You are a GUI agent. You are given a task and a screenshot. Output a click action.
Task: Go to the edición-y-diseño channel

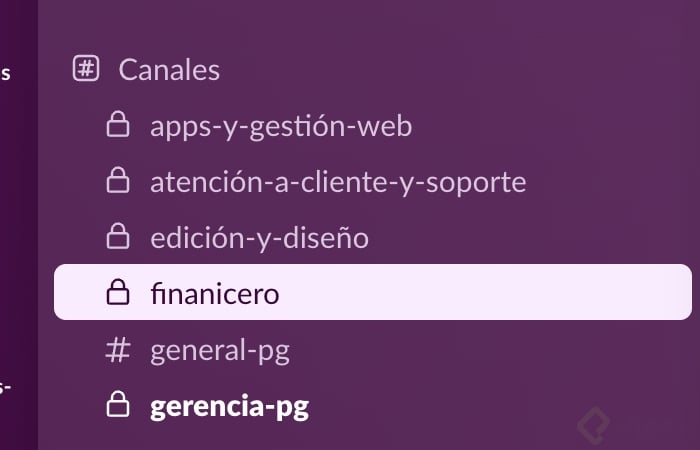click(x=259, y=239)
